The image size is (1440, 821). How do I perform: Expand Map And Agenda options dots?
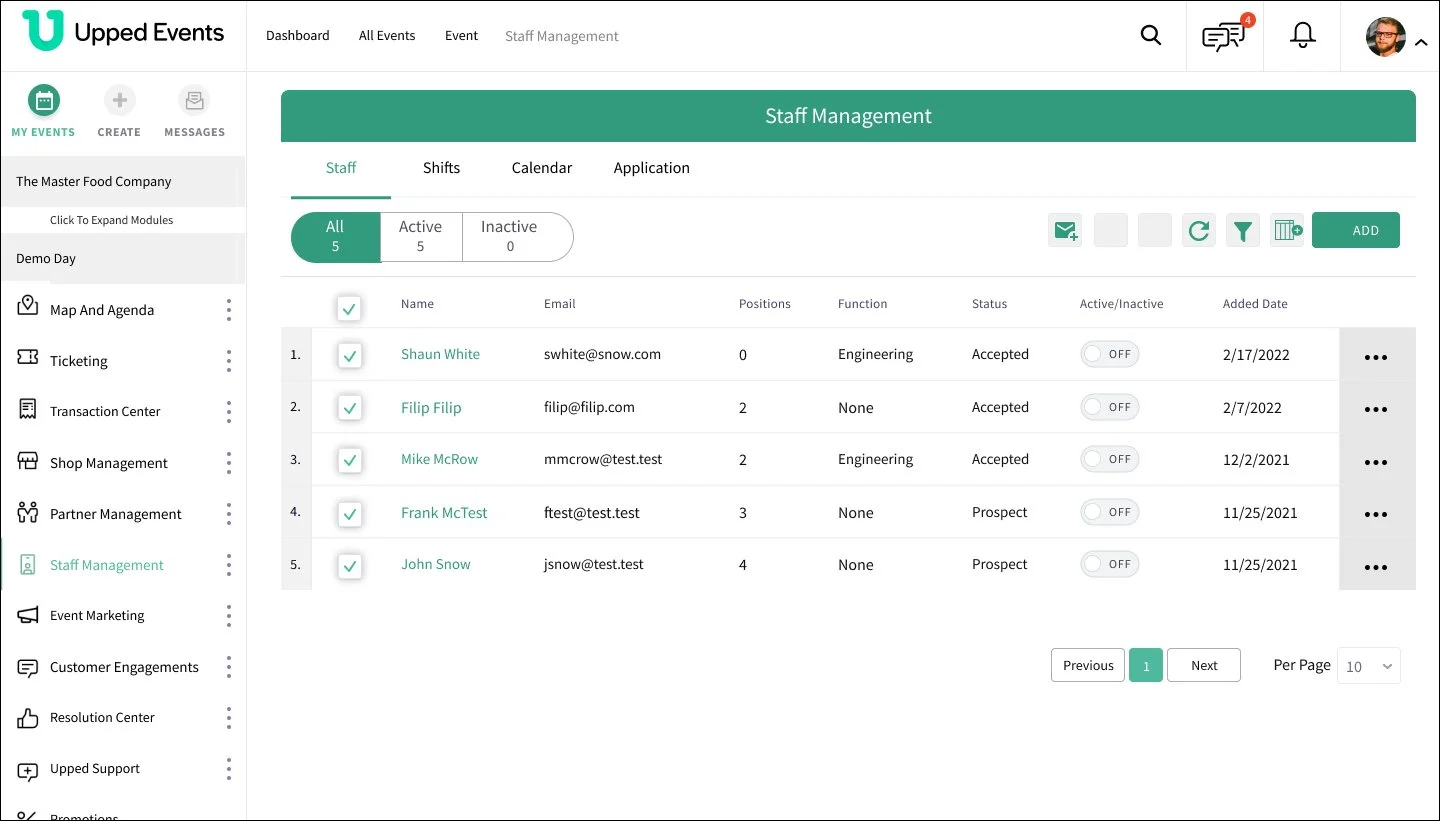228,310
